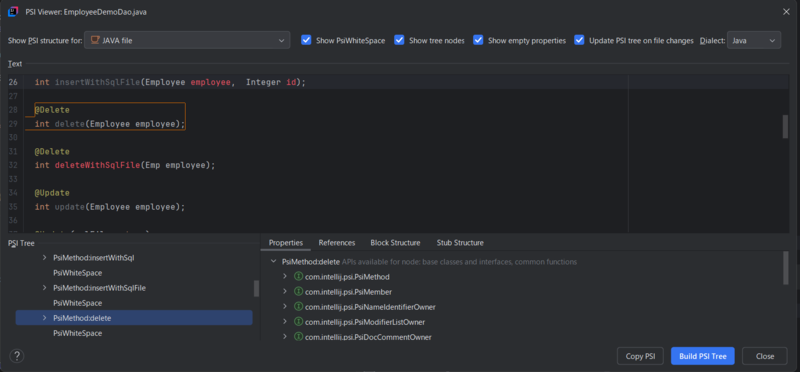The width and height of the screenshot is (800, 372).
Task: Click @Delete annotation on line 31
Action: (52, 152)
